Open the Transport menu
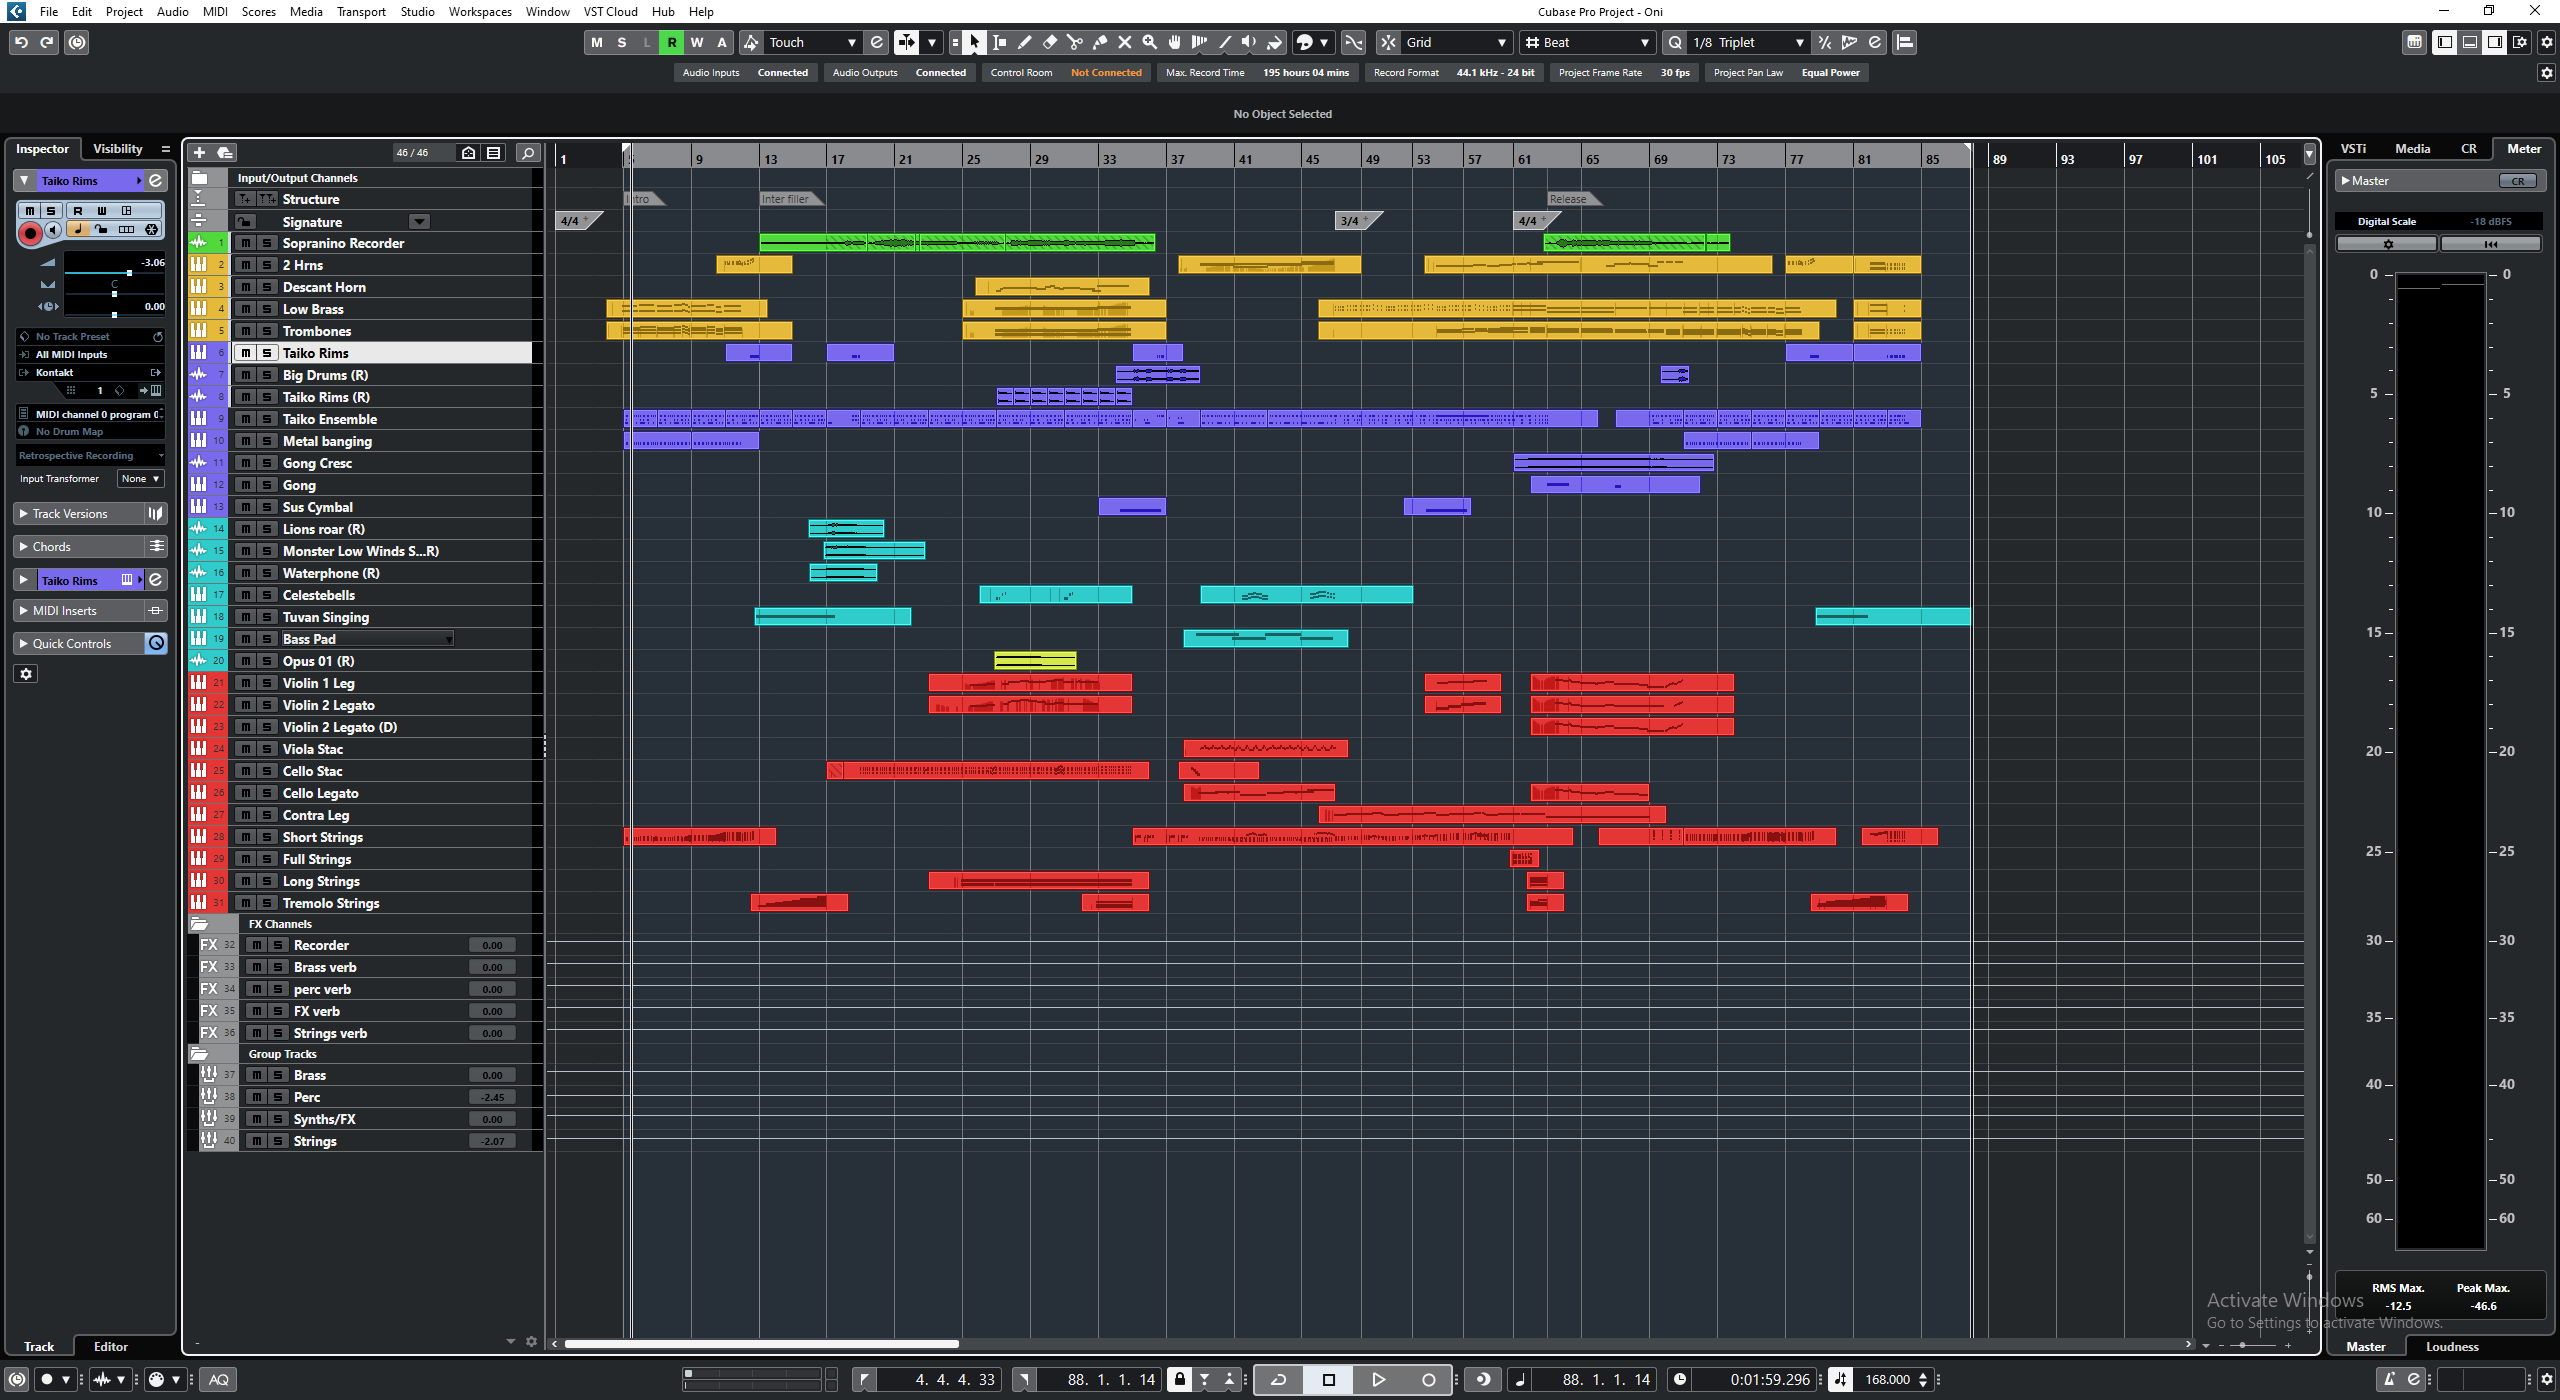The width and height of the screenshot is (2560, 1400). [x=360, y=11]
